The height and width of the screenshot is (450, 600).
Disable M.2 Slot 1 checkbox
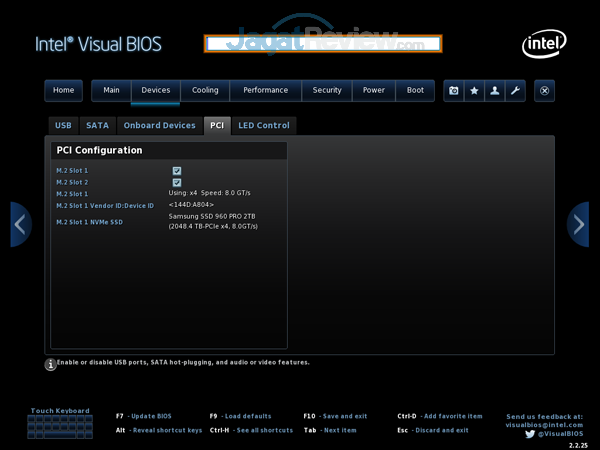(177, 171)
